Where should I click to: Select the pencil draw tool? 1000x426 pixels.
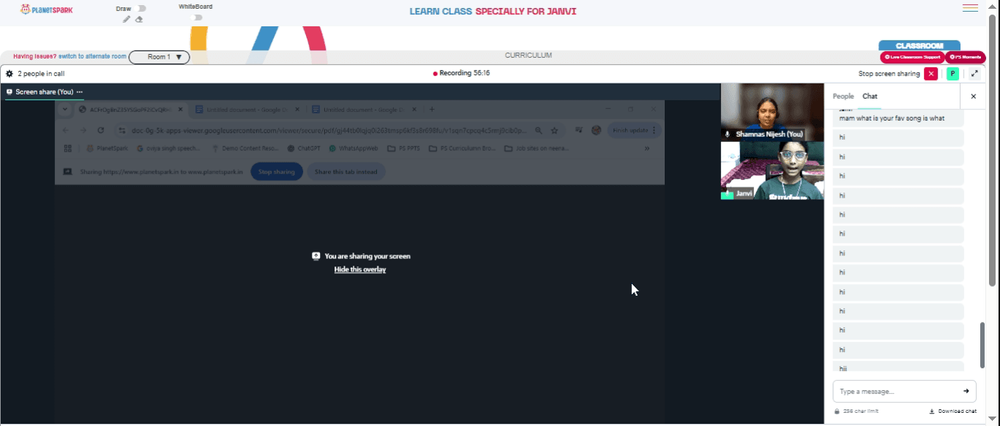point(126,19)
